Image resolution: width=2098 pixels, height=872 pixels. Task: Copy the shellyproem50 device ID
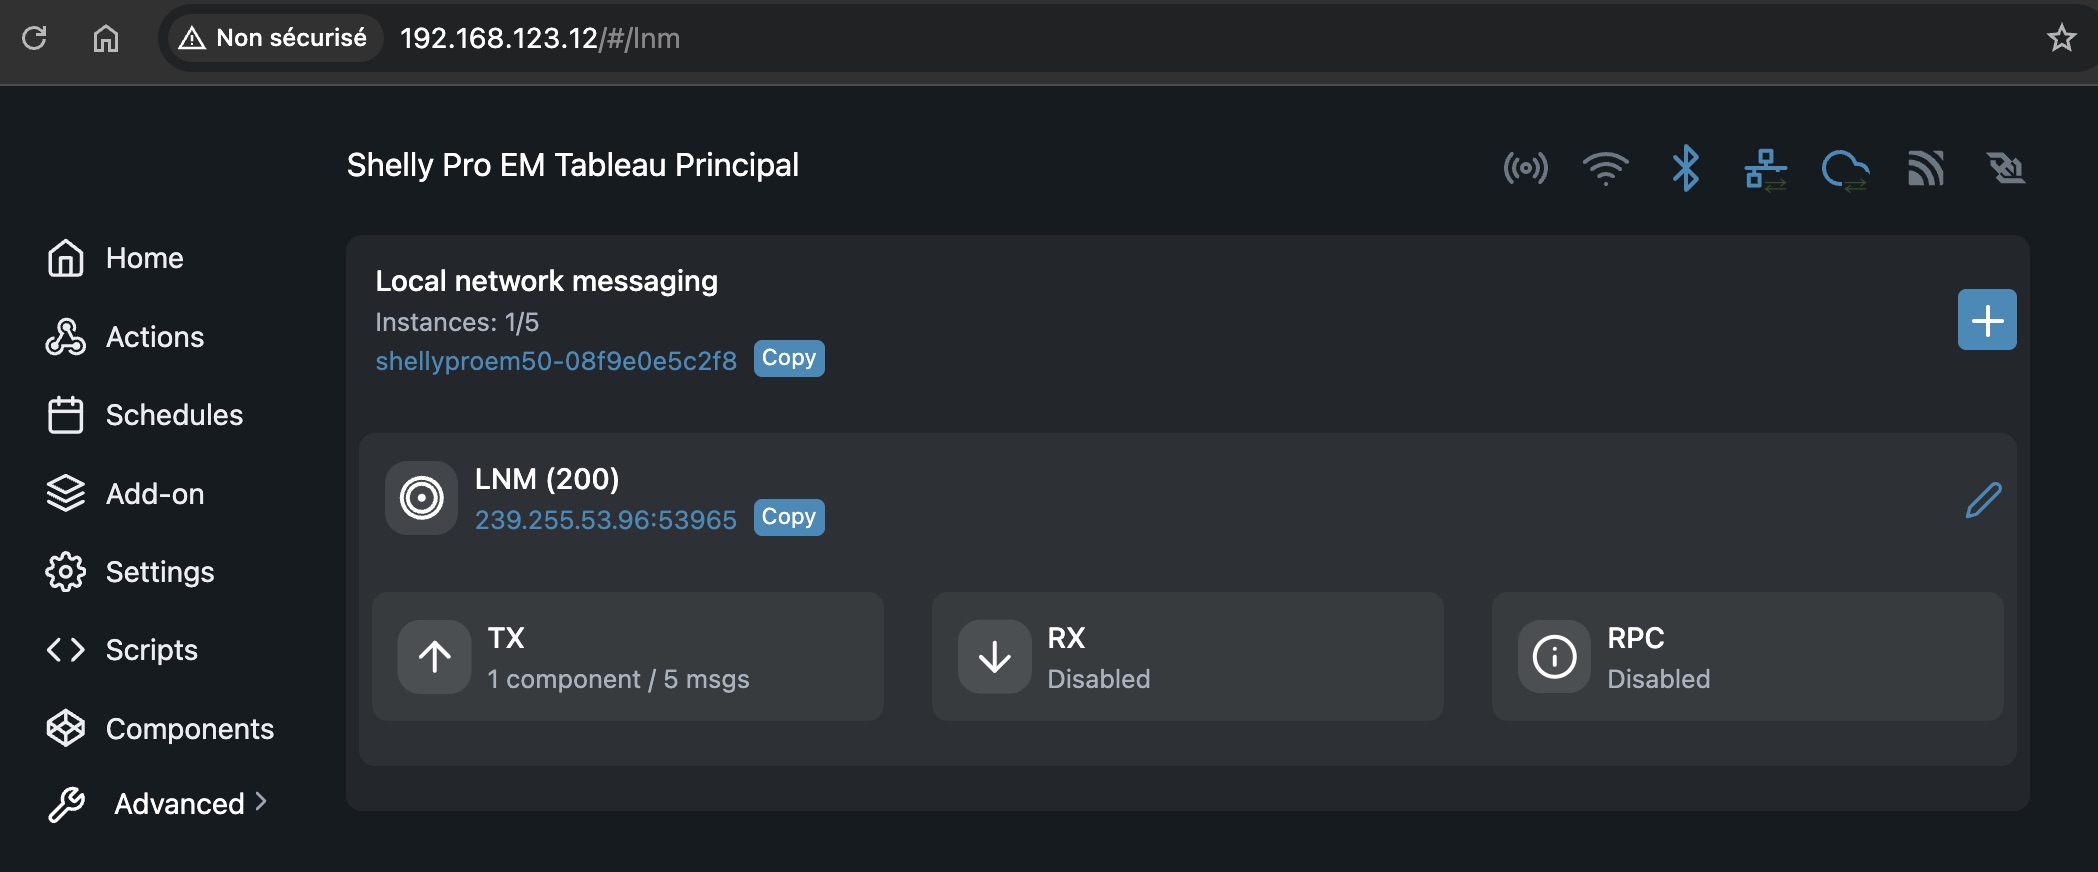[788, 358]
